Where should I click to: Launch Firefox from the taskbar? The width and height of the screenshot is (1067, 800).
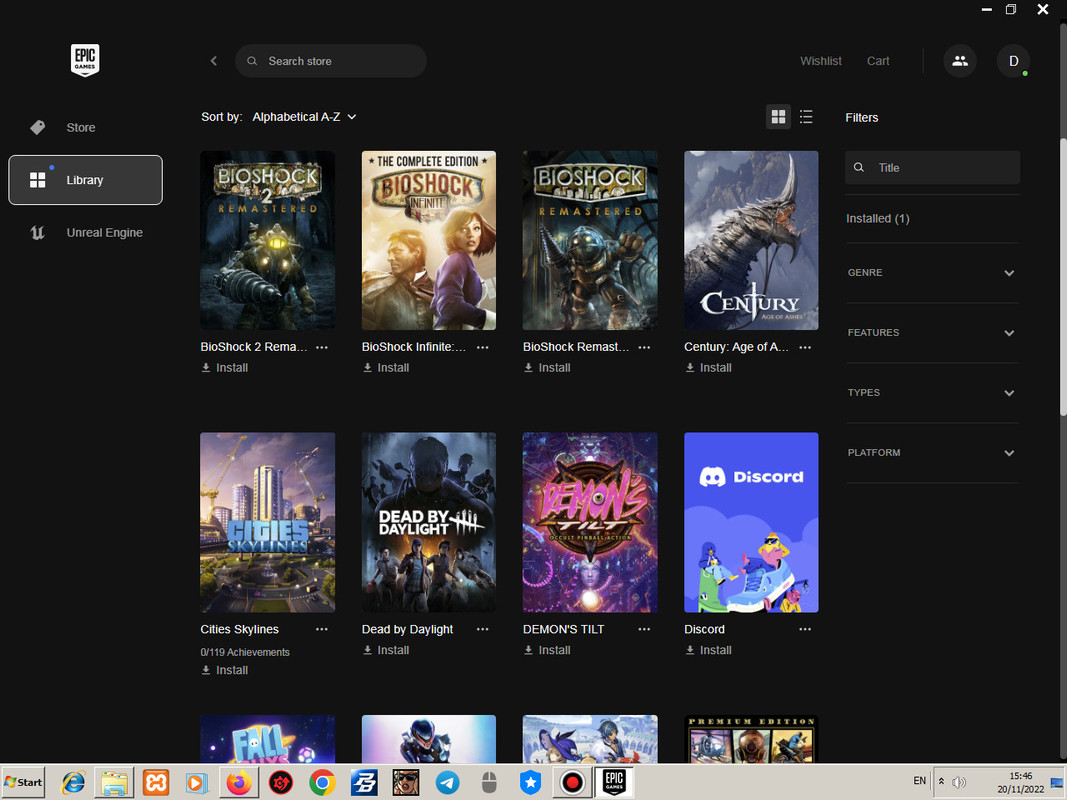pyautogui.click(x=239, y=783)
